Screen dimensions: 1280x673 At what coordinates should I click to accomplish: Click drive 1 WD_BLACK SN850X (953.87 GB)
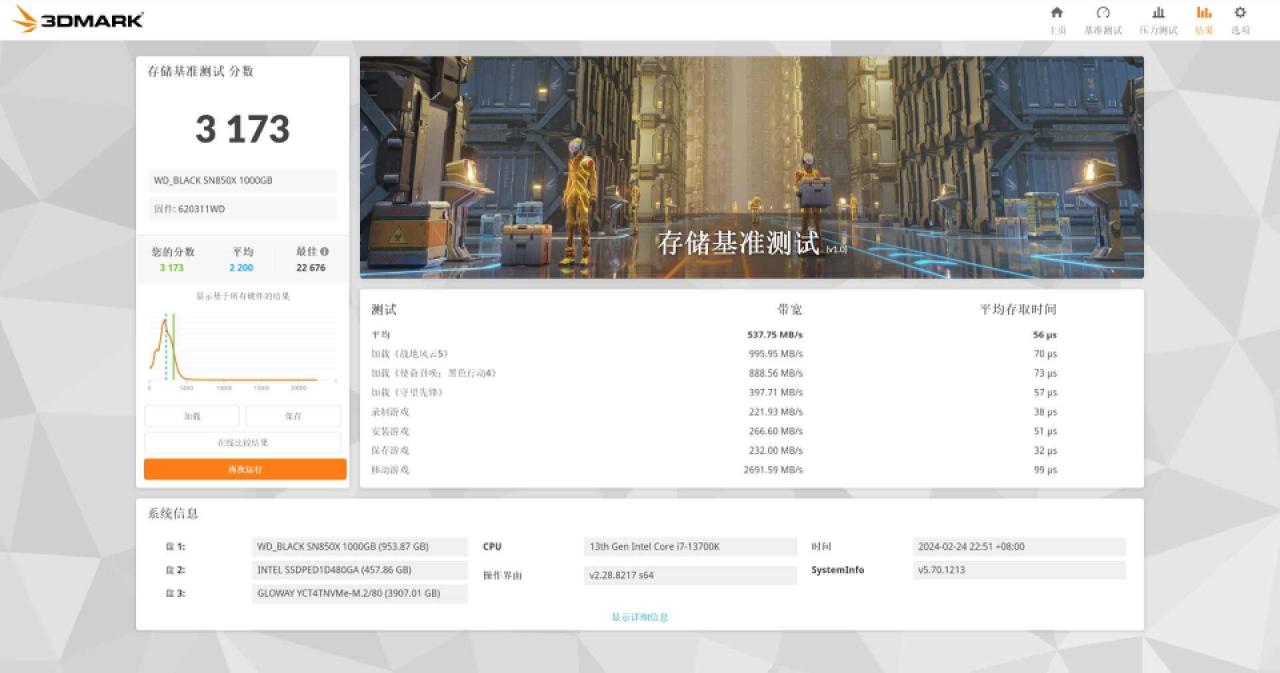point(360,547)
